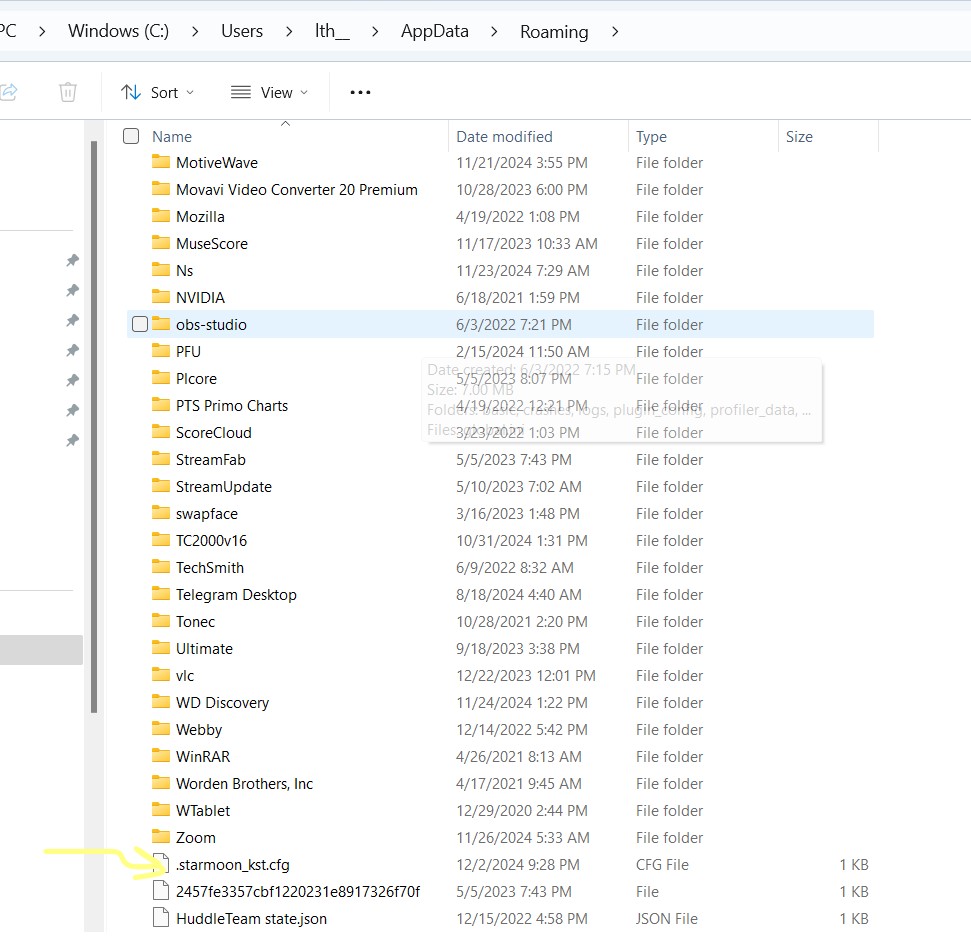The width and height of the screenshot is (971, 946).
Task: Navigate to AppData in the breadcrumb
Action: [435, 31]
